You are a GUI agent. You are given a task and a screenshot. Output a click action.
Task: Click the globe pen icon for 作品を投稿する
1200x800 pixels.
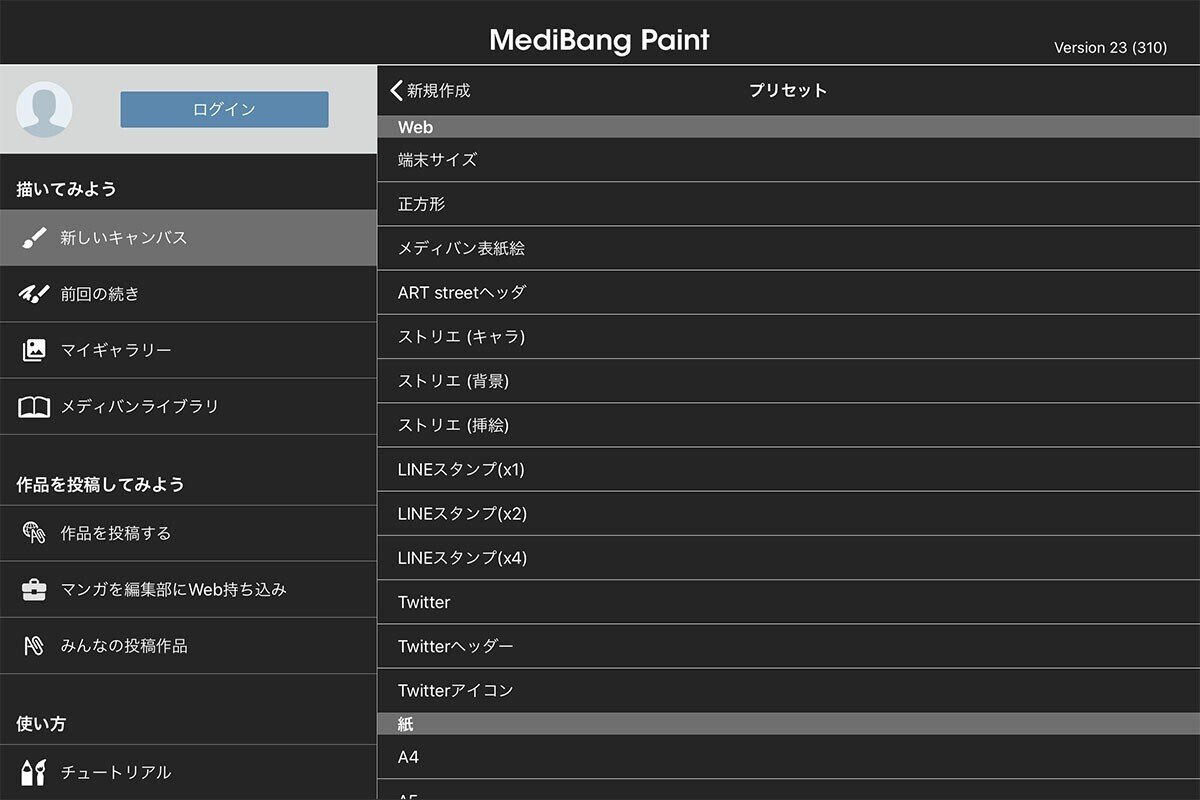[x=34, y=533]
